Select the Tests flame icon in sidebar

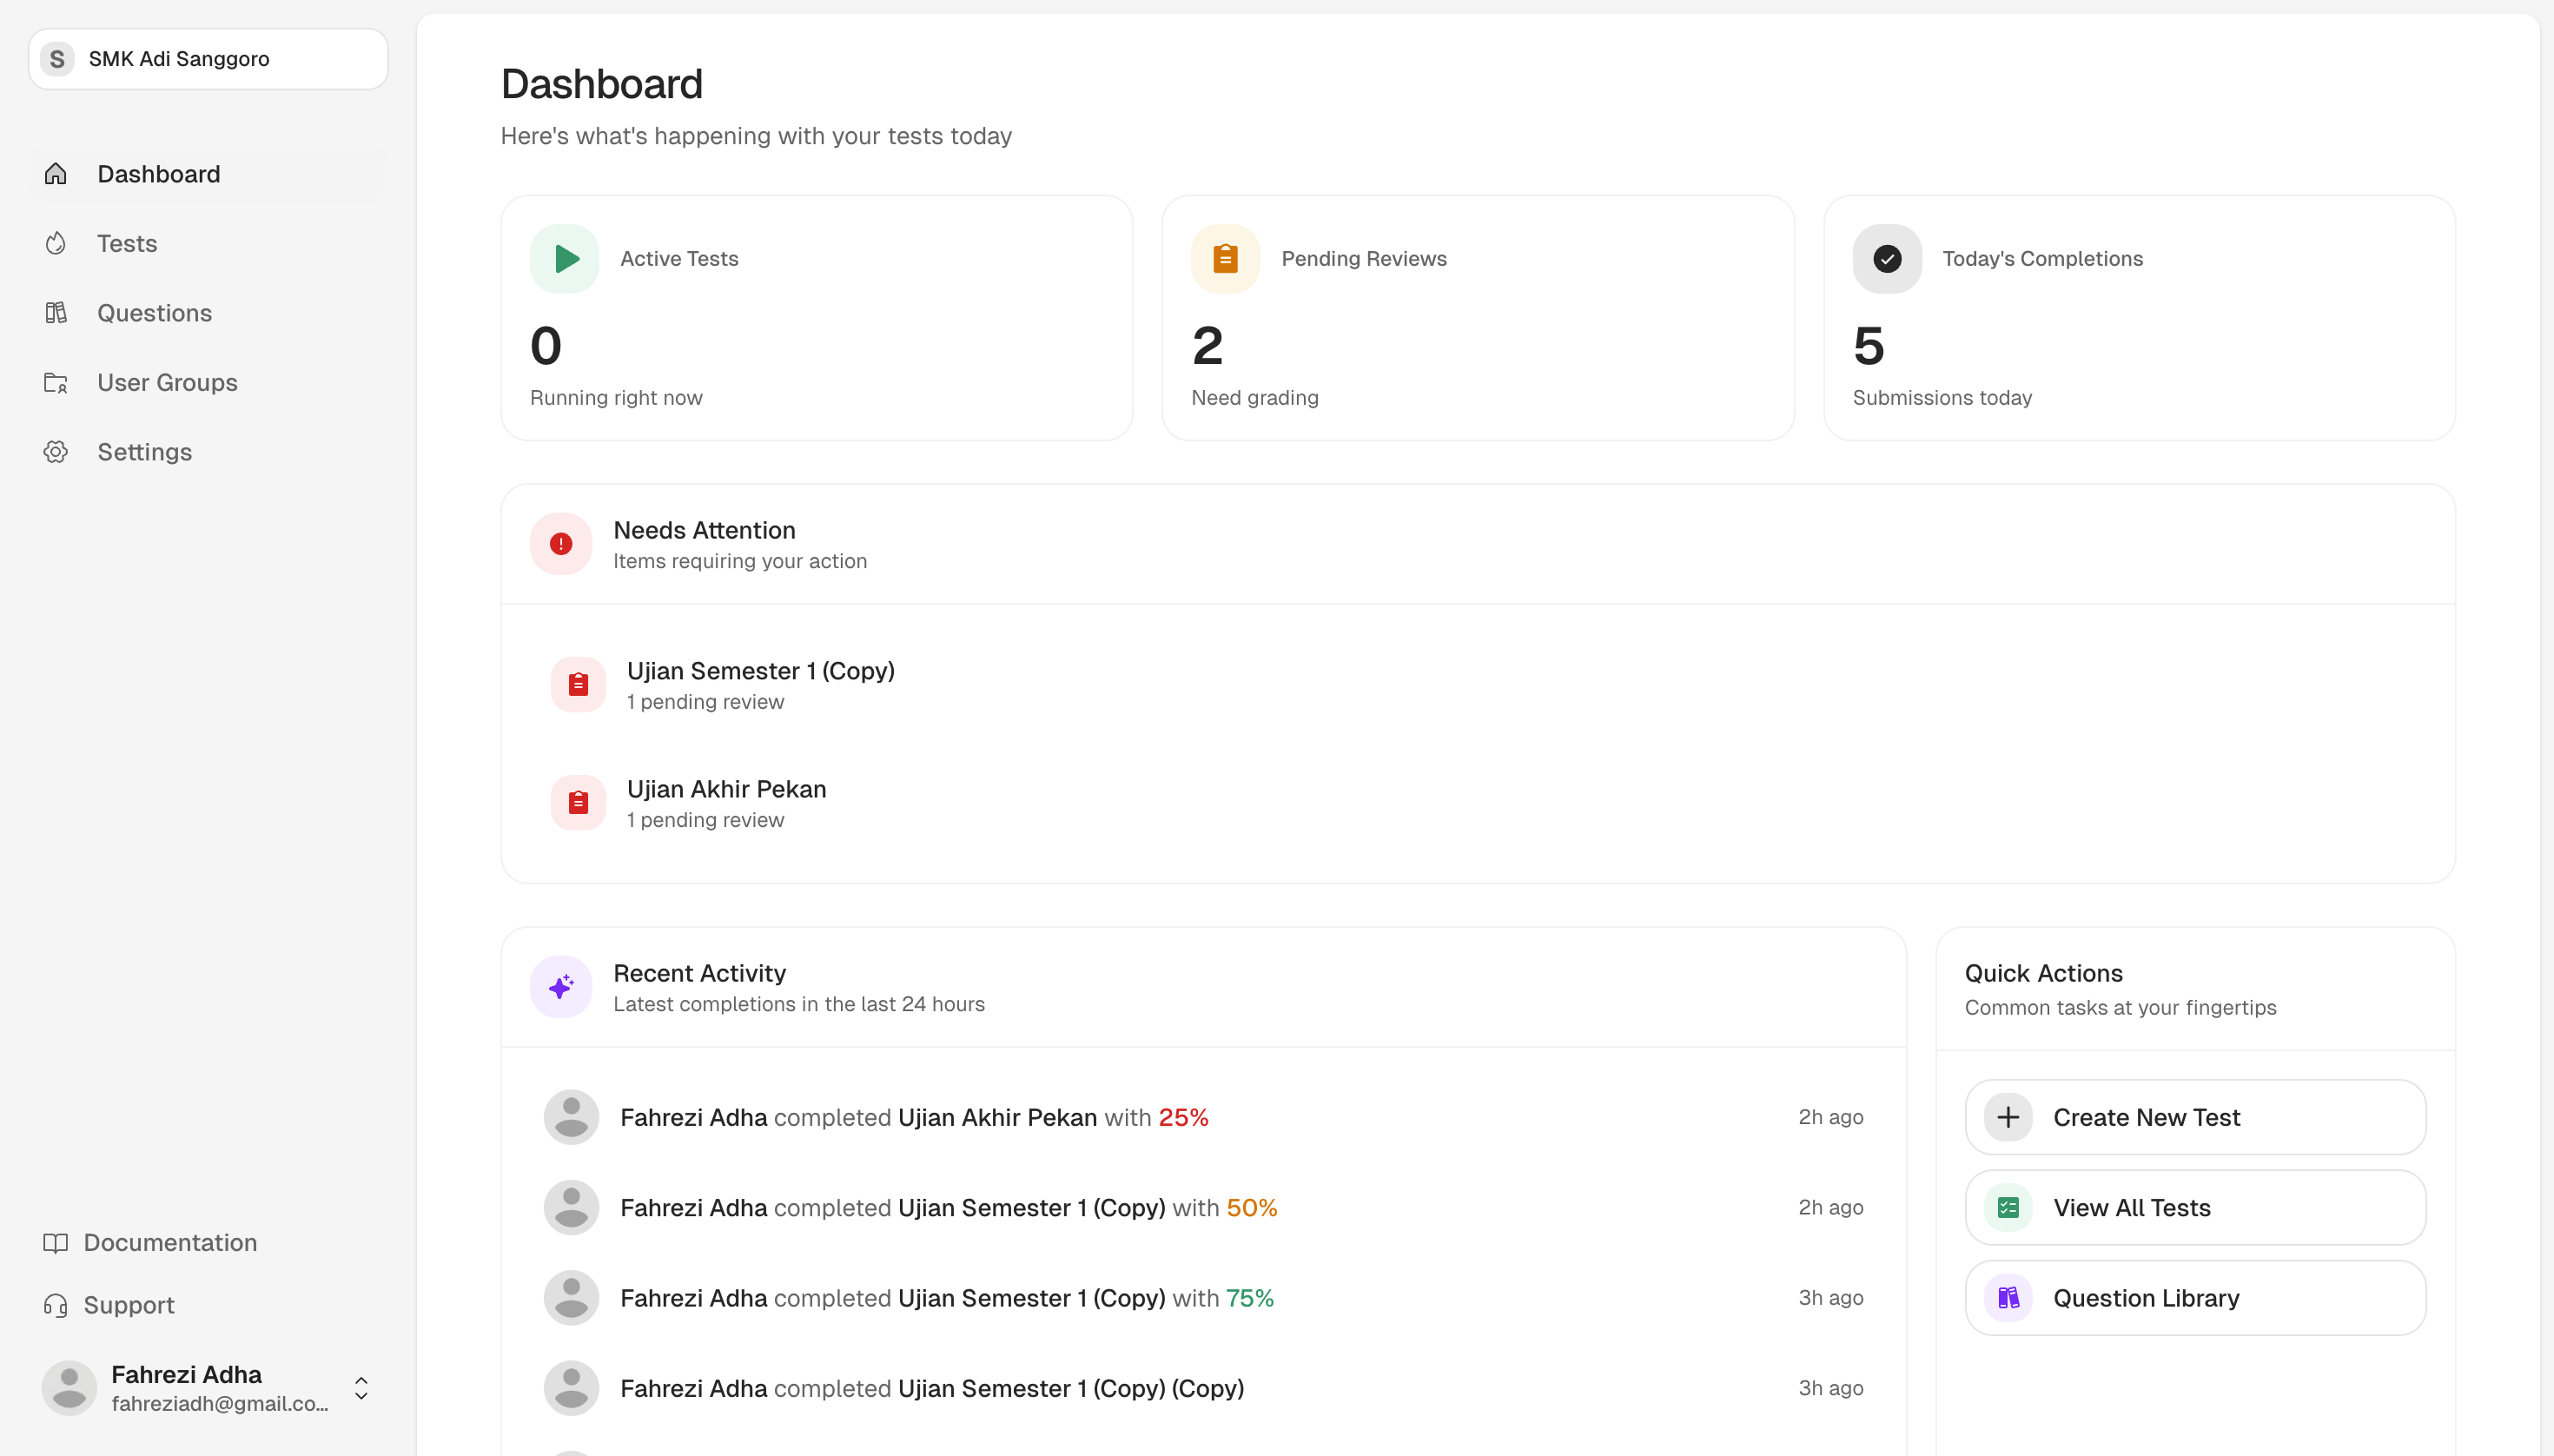coord(56,243)
